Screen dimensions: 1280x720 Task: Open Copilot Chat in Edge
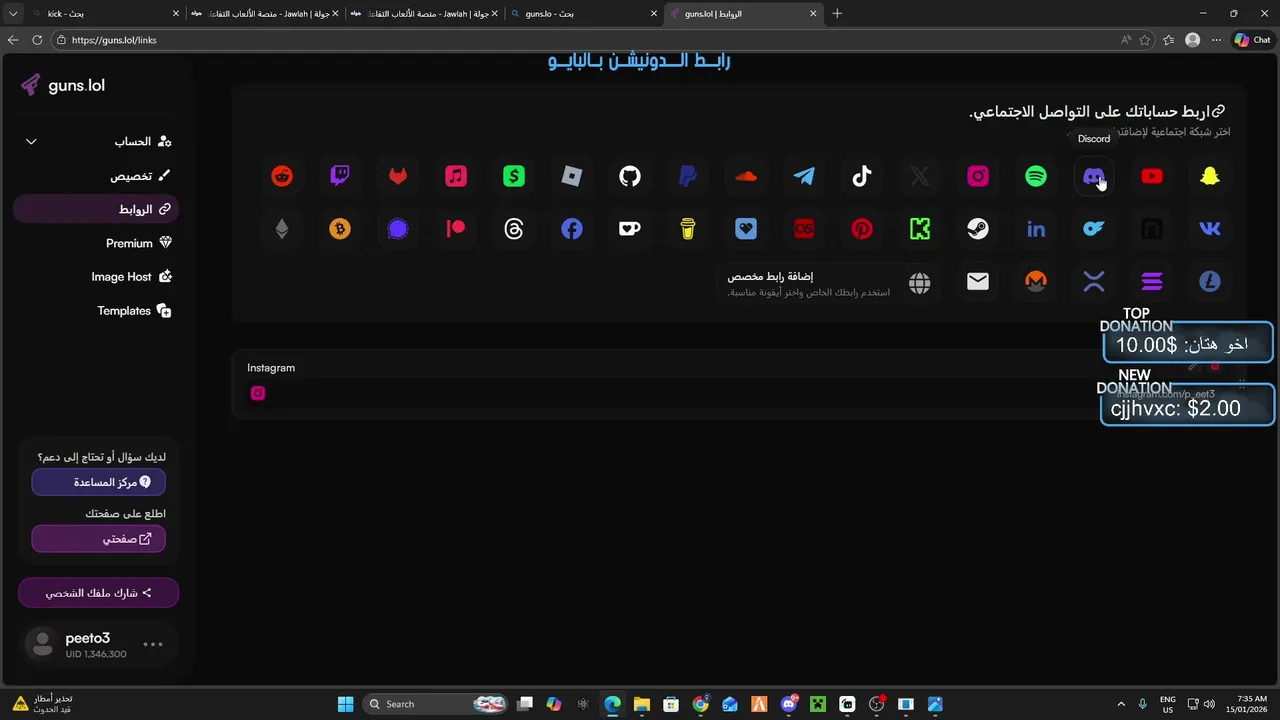[x=1252, y=40]
